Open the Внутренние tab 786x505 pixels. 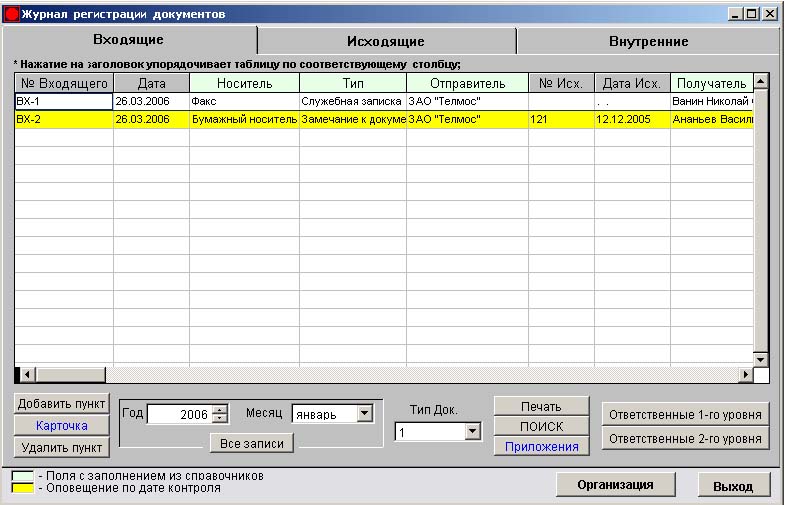tap(648, 41)
